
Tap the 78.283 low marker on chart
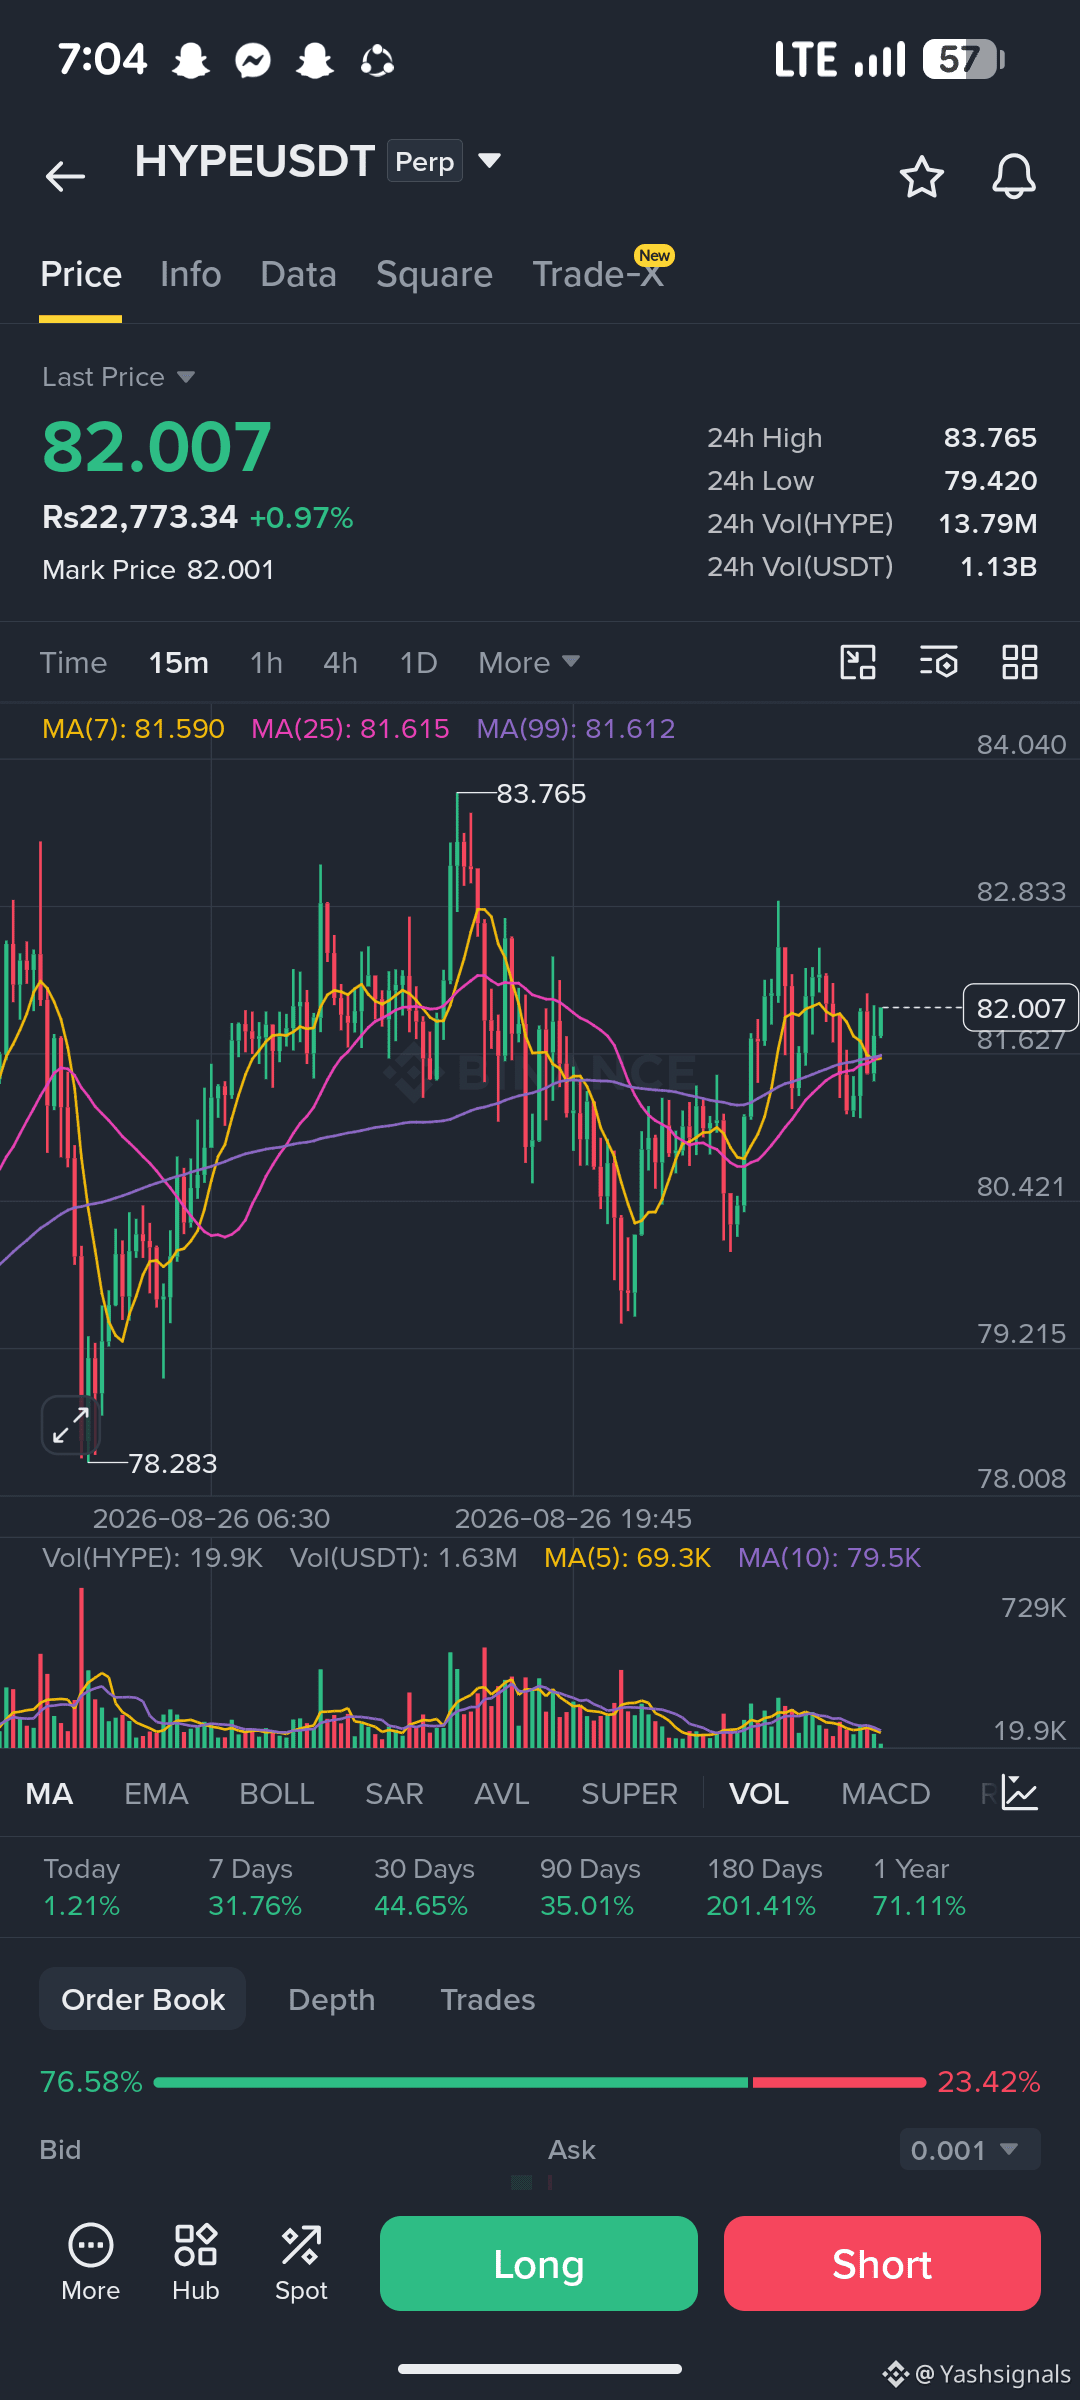[173, 1463]
